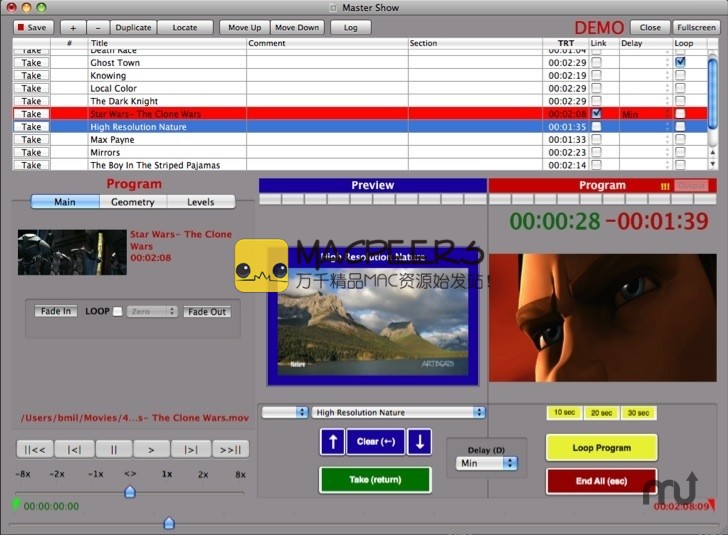Click the Move Down button
The image size is (728, 535).
297,27
